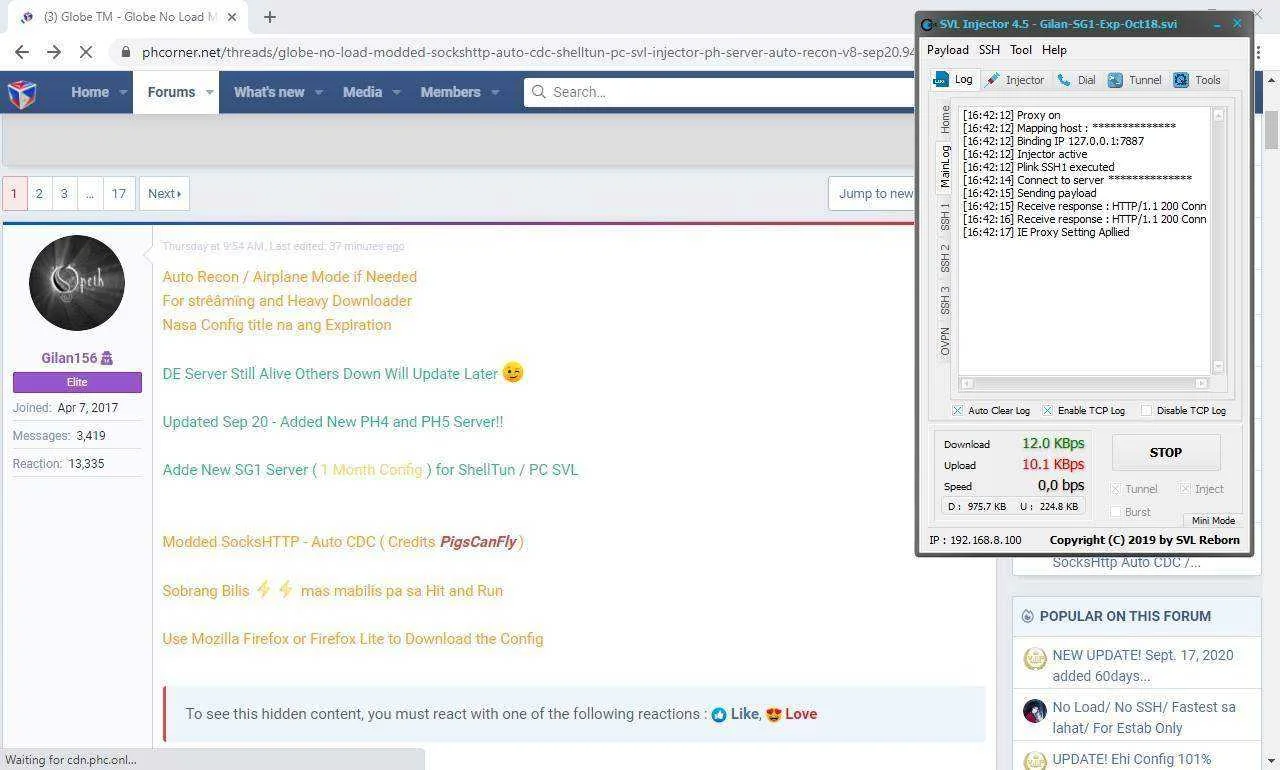Click VIP badge beside Ehi Config thread
The width and height of the screenshot is (1280, 770).
(x=1035, y=760)
